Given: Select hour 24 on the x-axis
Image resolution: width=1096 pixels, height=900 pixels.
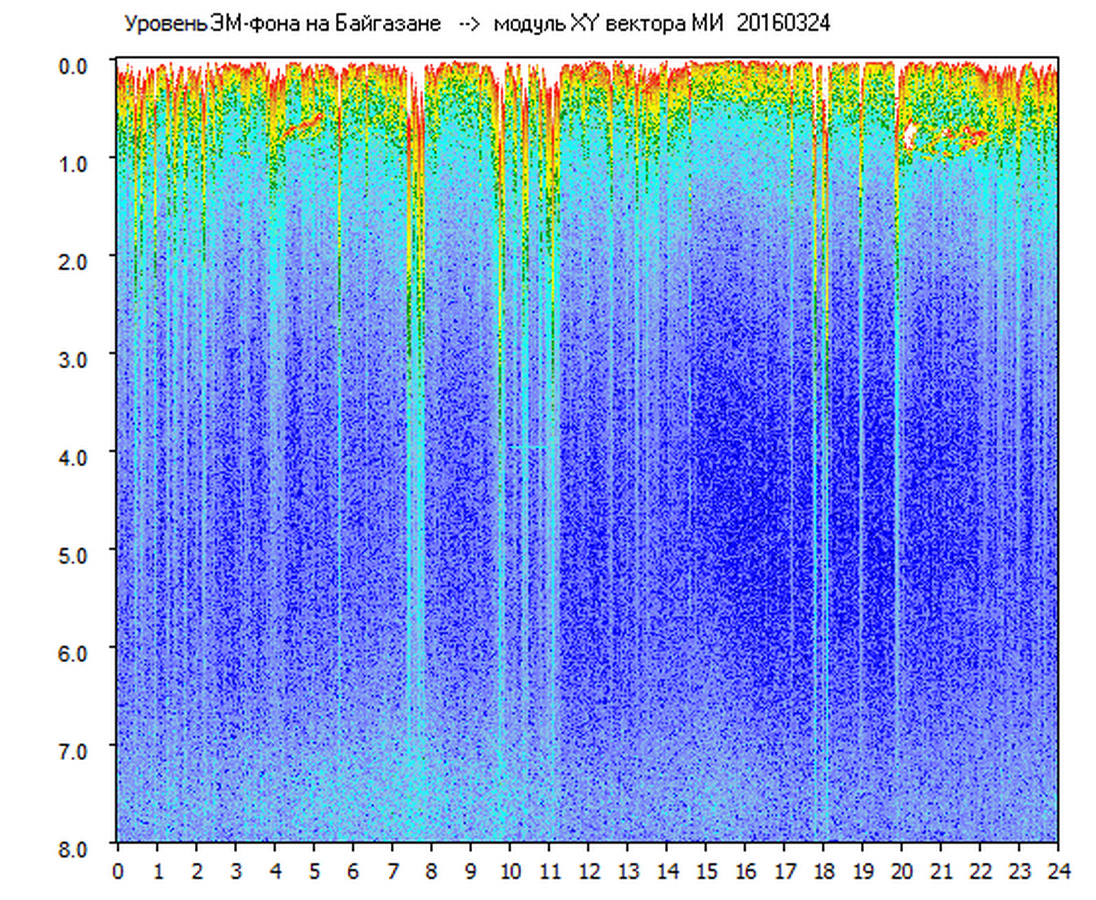Looking at the screenshot, I should 1058,871.
